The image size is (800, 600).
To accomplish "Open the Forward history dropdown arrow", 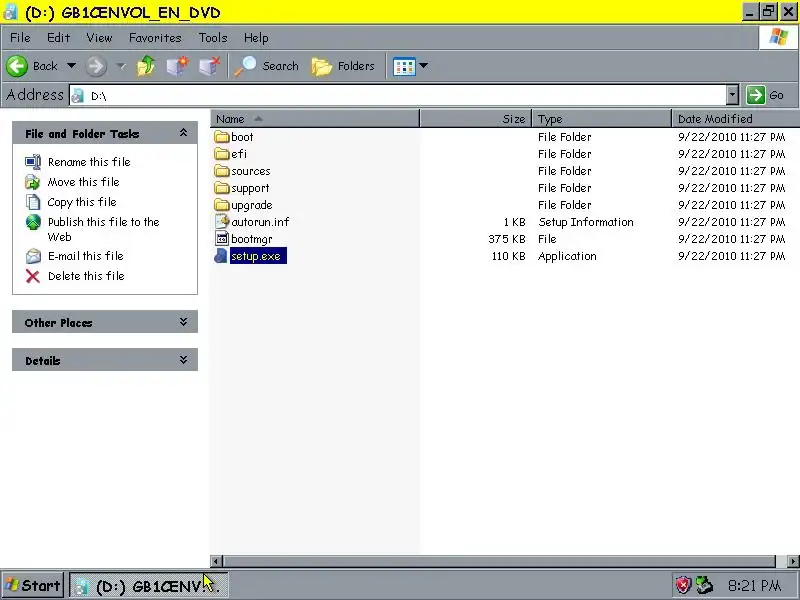I will click(121, 66).
